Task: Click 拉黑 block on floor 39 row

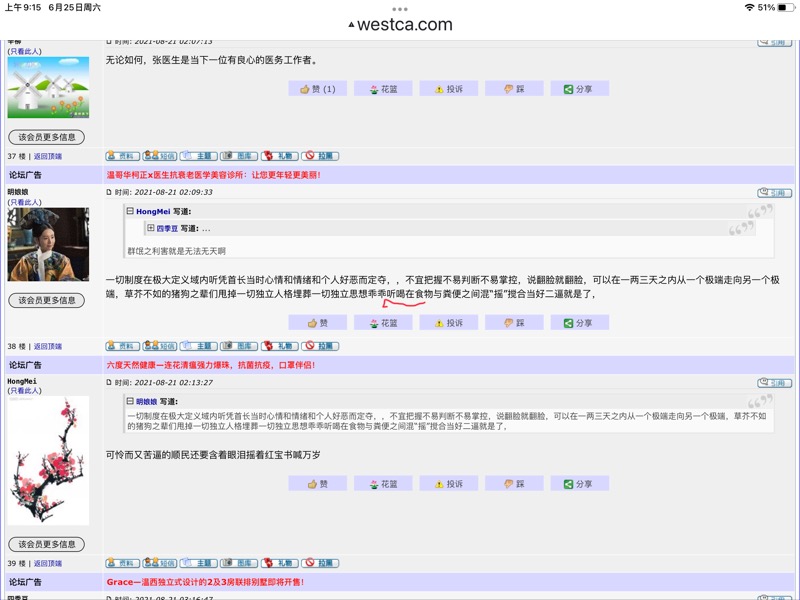Action: (x=320, y=563)
